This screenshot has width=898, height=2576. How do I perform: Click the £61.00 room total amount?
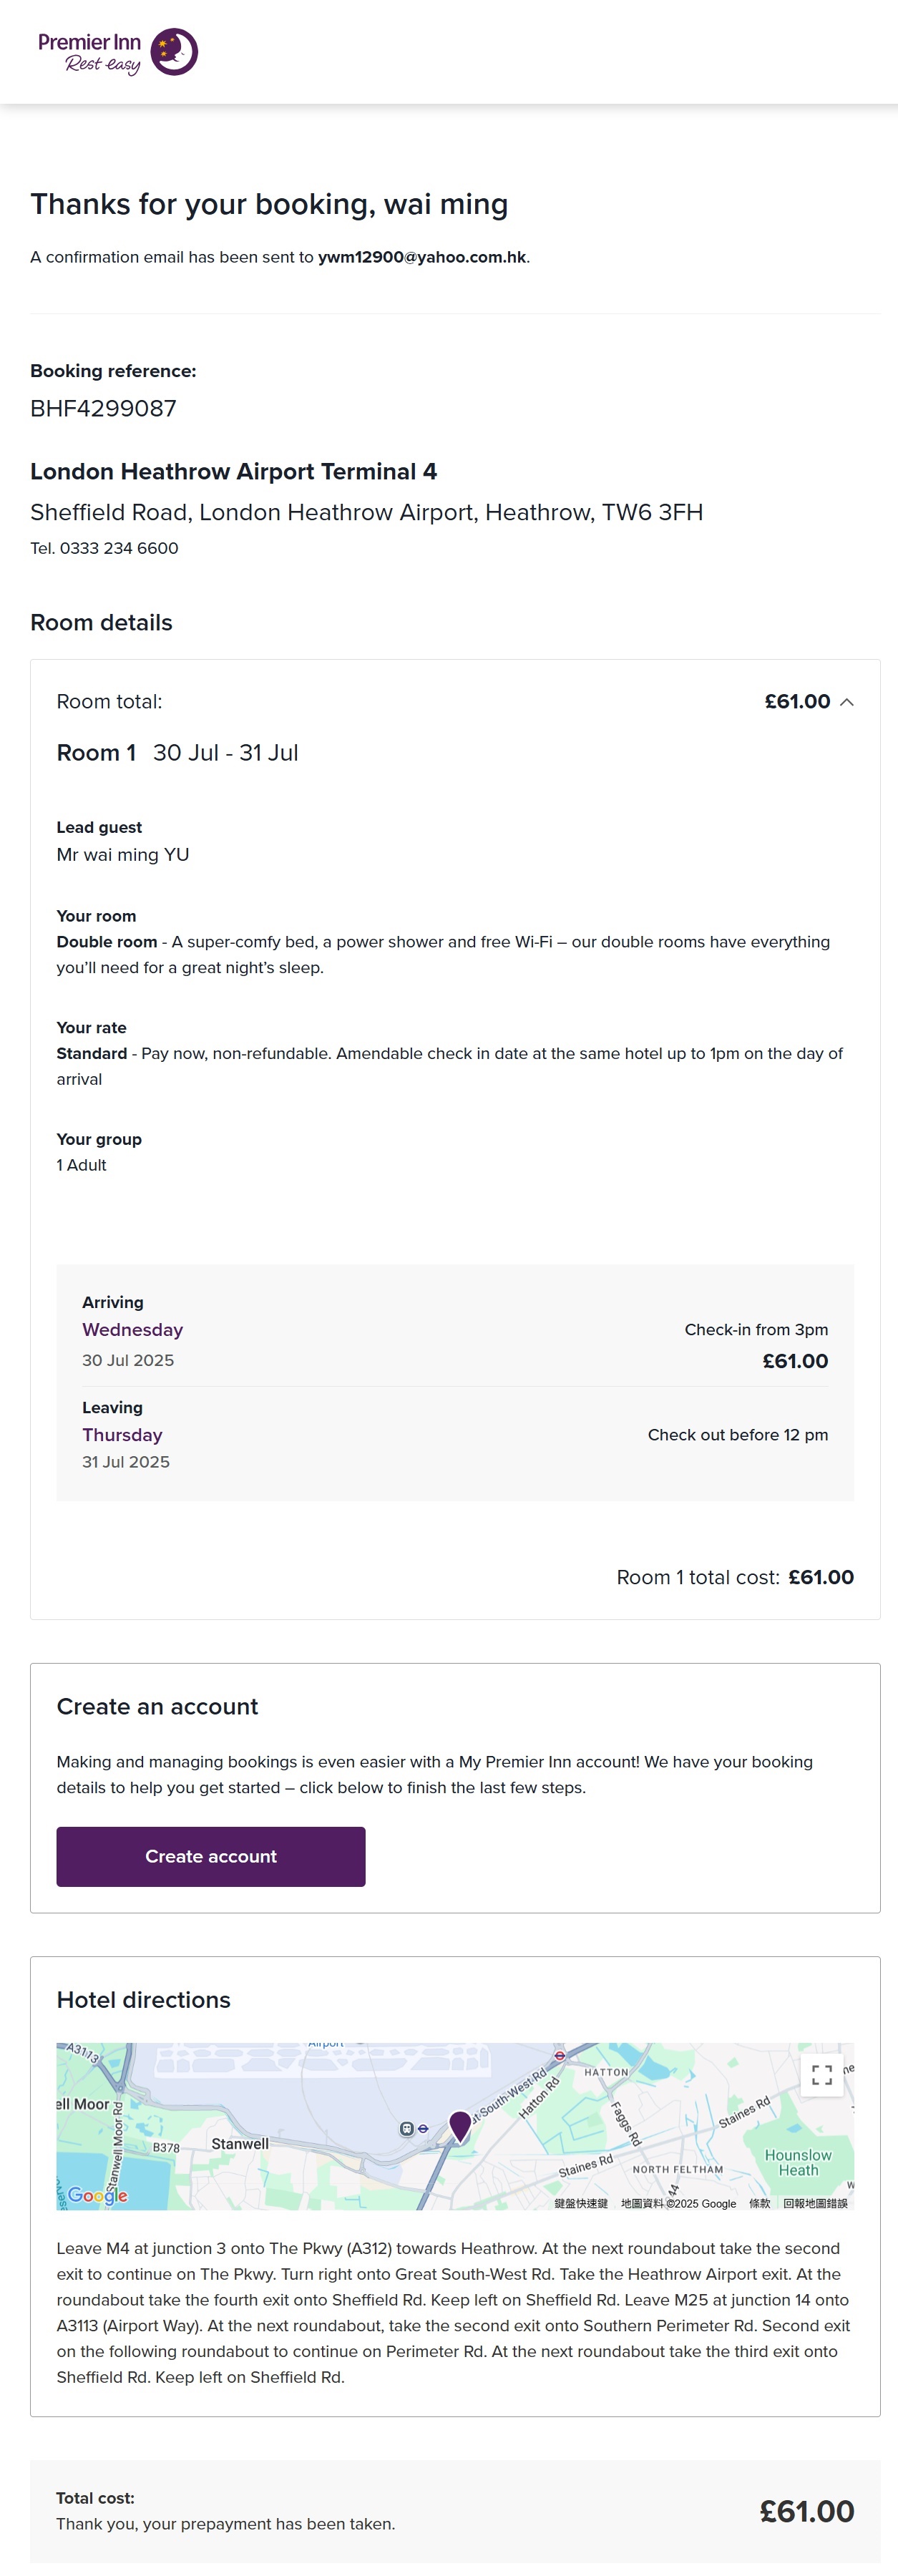[797, 702]
